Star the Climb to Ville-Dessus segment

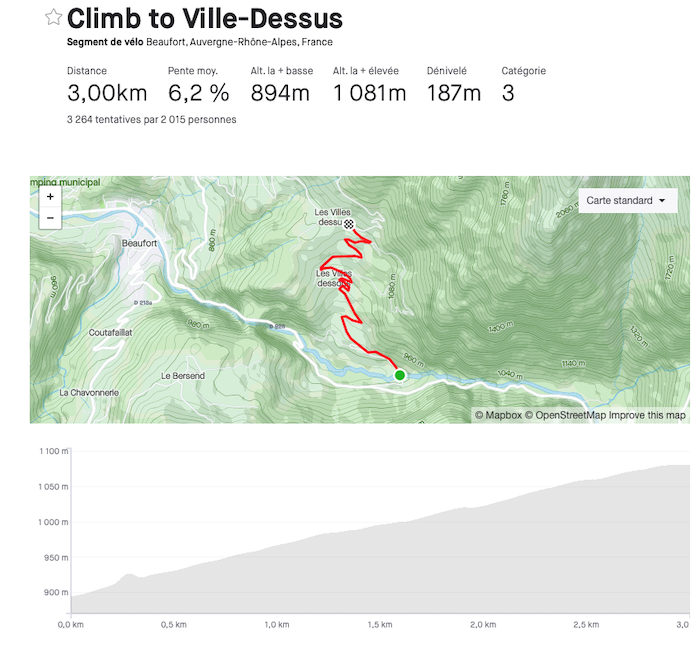(x=54, y=18)
